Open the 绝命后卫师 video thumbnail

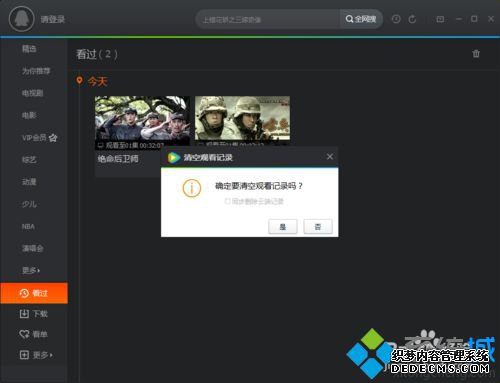142,123
